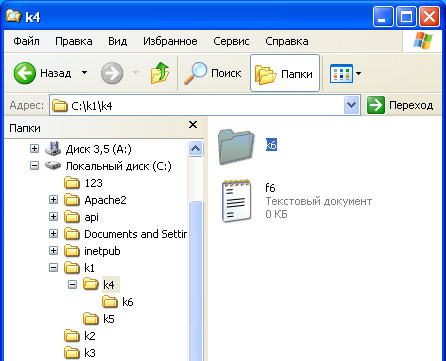Select the f6 text document icon
The image size is (446, 361).
click(x=236, y=201)
